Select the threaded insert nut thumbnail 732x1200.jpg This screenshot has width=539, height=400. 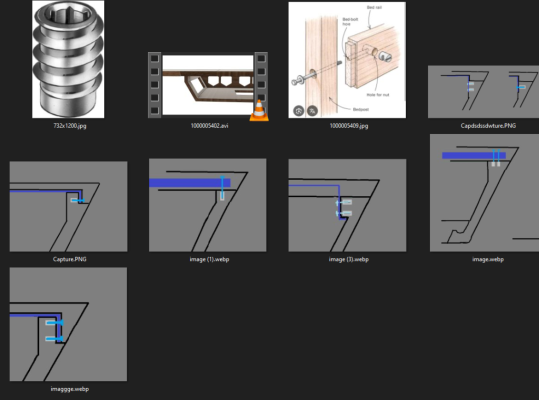(x=68, y=59)
